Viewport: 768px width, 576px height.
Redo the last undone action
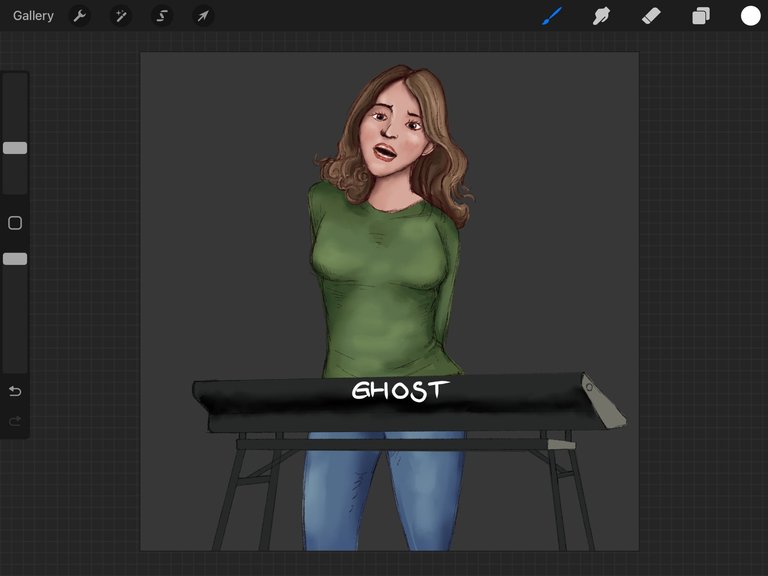(x=15, y=421)
